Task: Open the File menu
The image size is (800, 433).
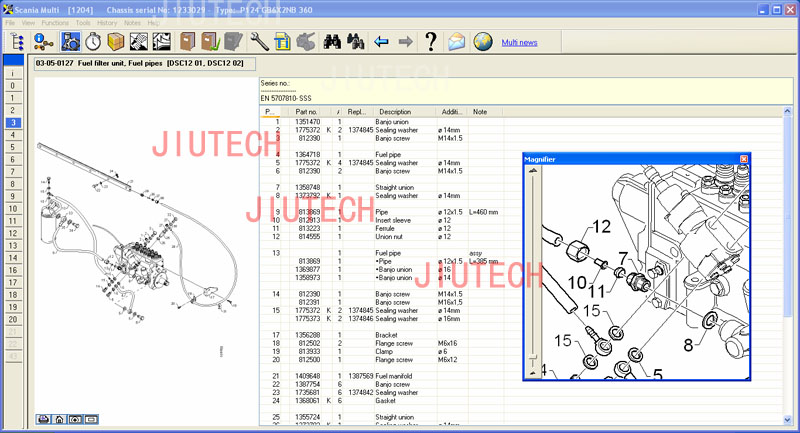Action: (10, 23)
